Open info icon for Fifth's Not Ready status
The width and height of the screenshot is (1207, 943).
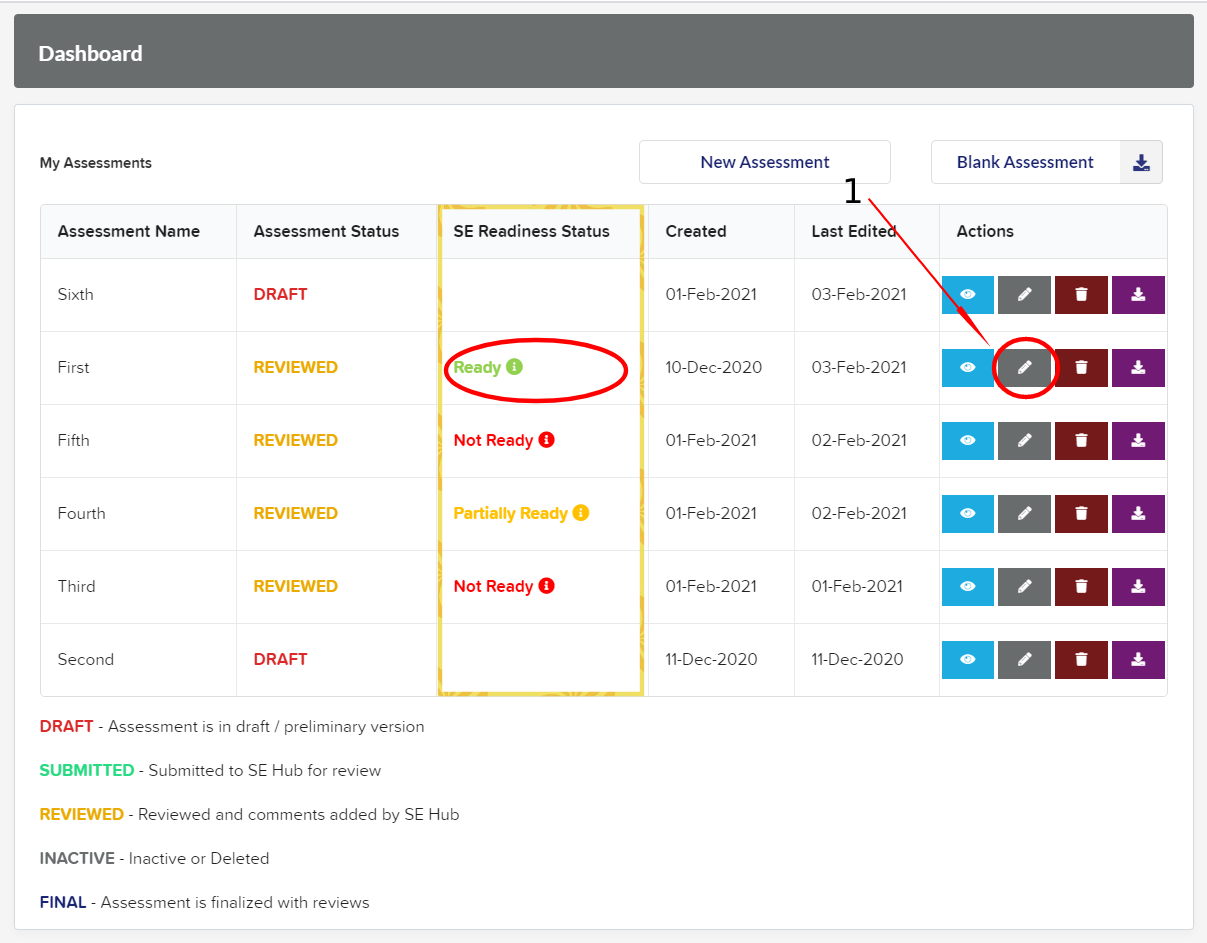click(546, 440)
